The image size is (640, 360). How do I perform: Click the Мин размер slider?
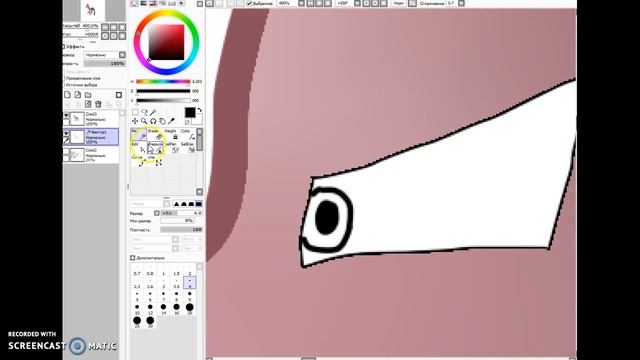pos(177,221)
